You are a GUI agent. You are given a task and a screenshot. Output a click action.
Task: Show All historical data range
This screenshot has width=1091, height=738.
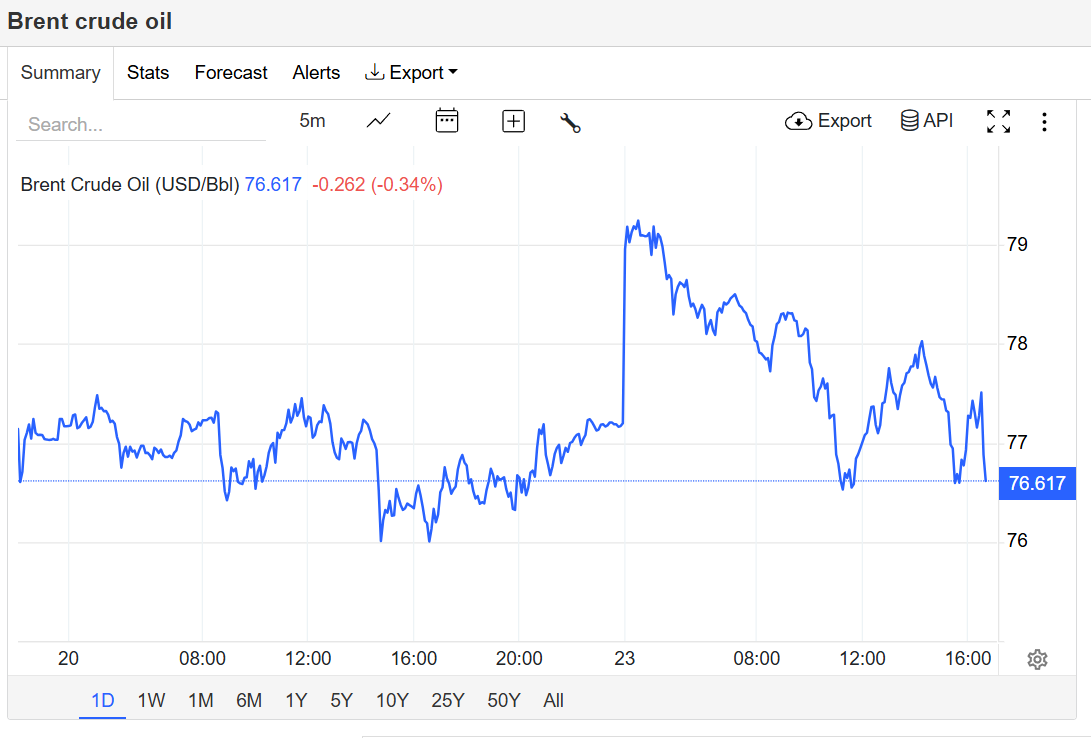coord(554,700)
